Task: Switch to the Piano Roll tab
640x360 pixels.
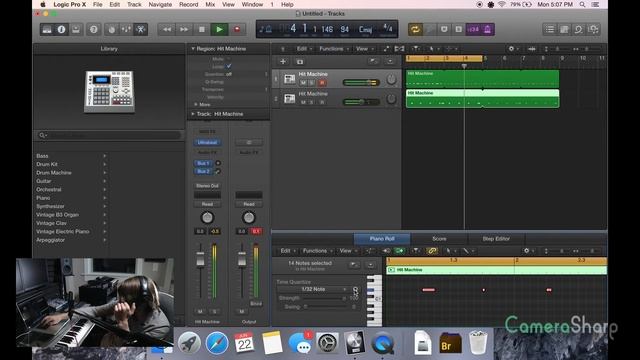Action: tap(382, 238)
